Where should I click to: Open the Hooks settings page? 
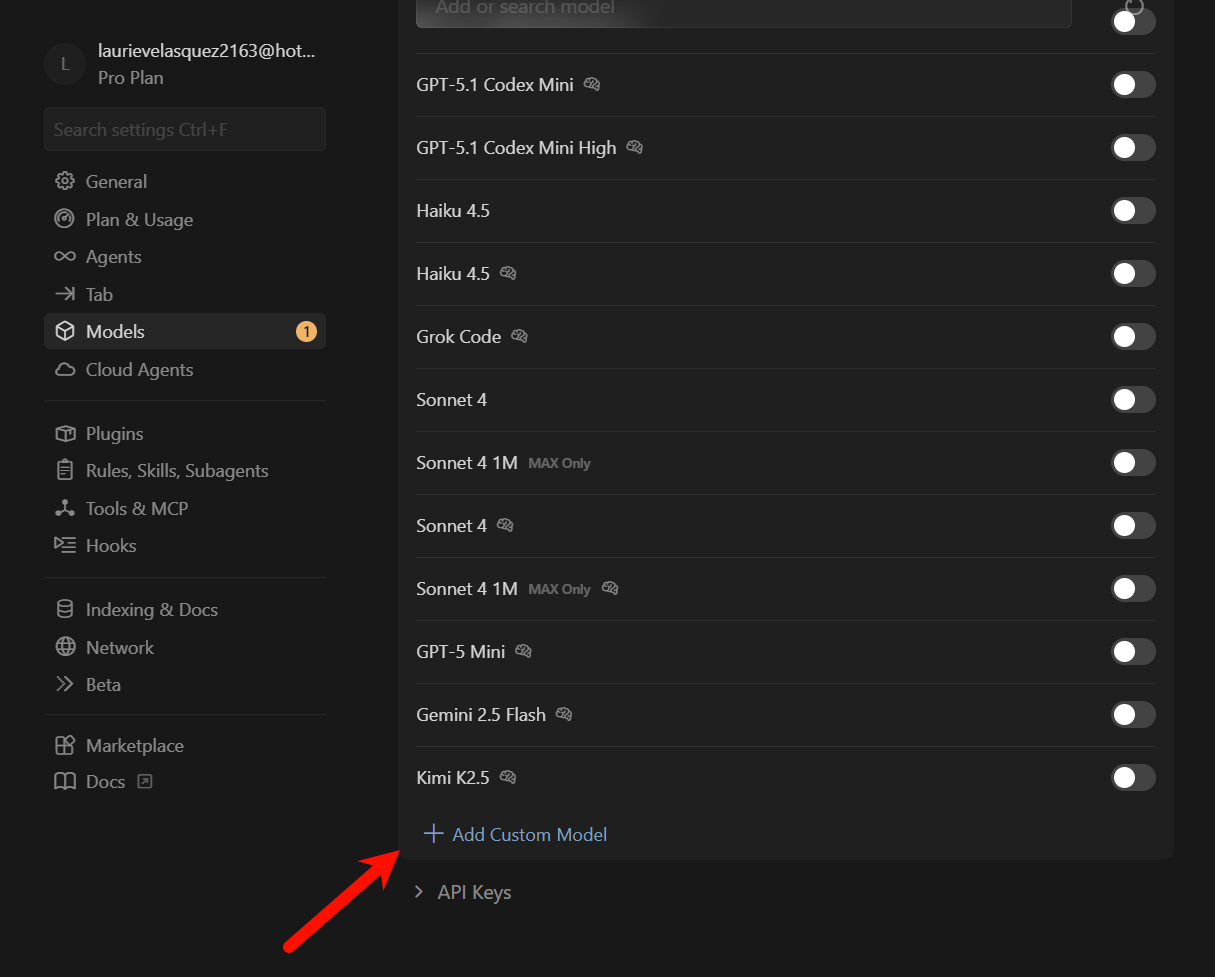click(185, 545)
